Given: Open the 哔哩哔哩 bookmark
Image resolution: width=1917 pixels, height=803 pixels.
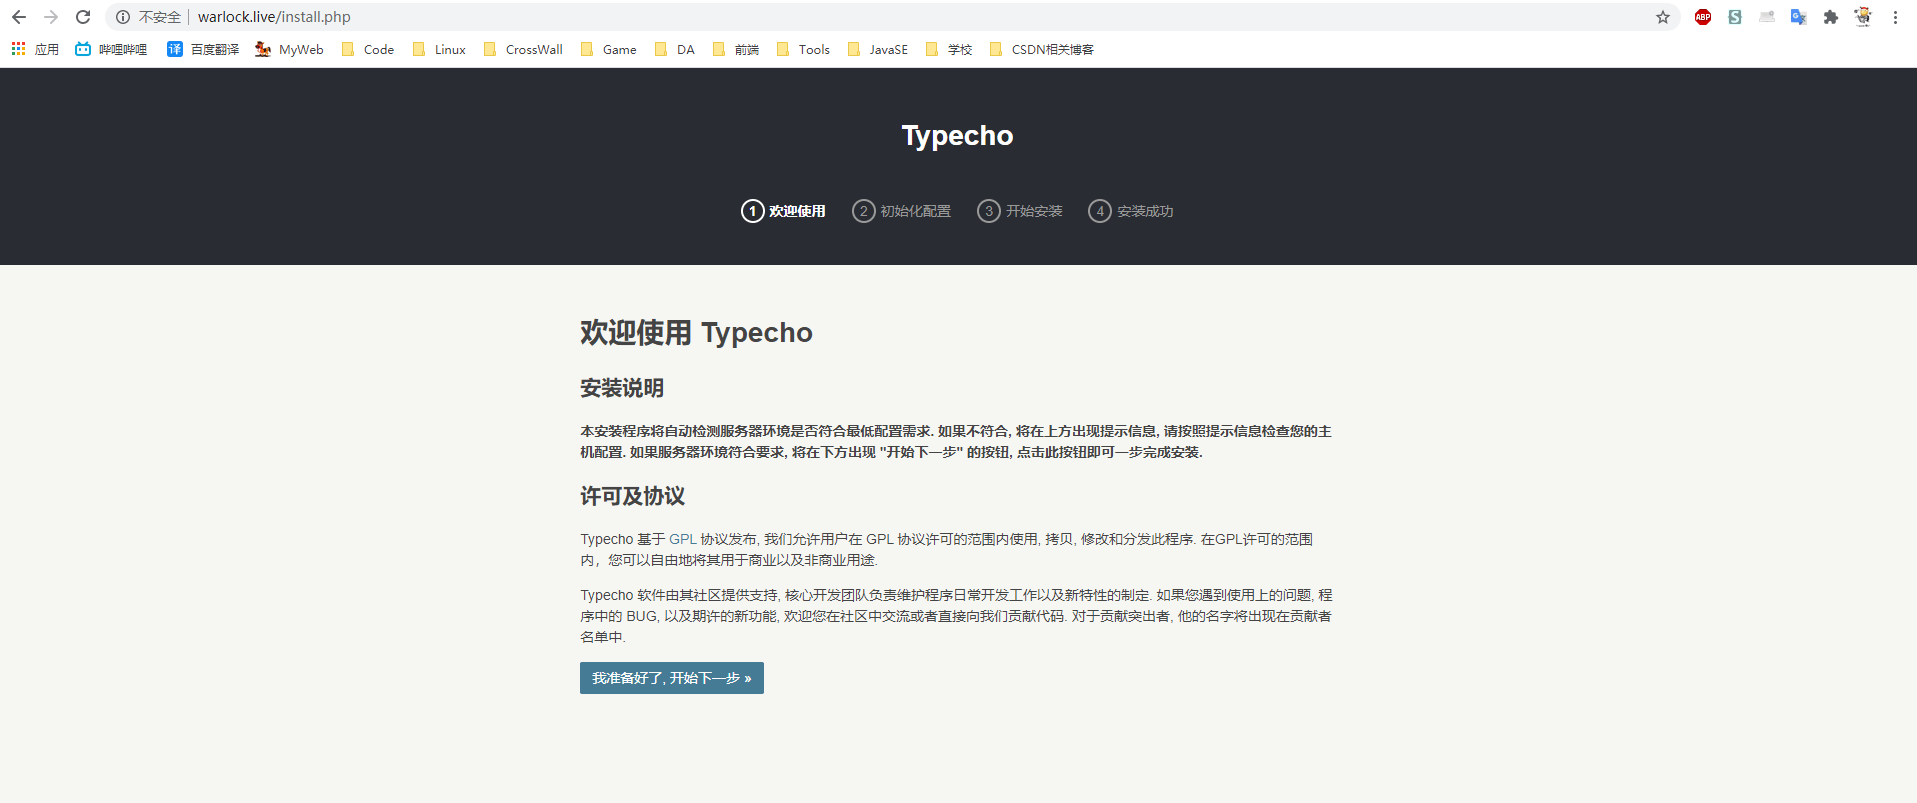Looking at the screenshot, I should point(111,49).
